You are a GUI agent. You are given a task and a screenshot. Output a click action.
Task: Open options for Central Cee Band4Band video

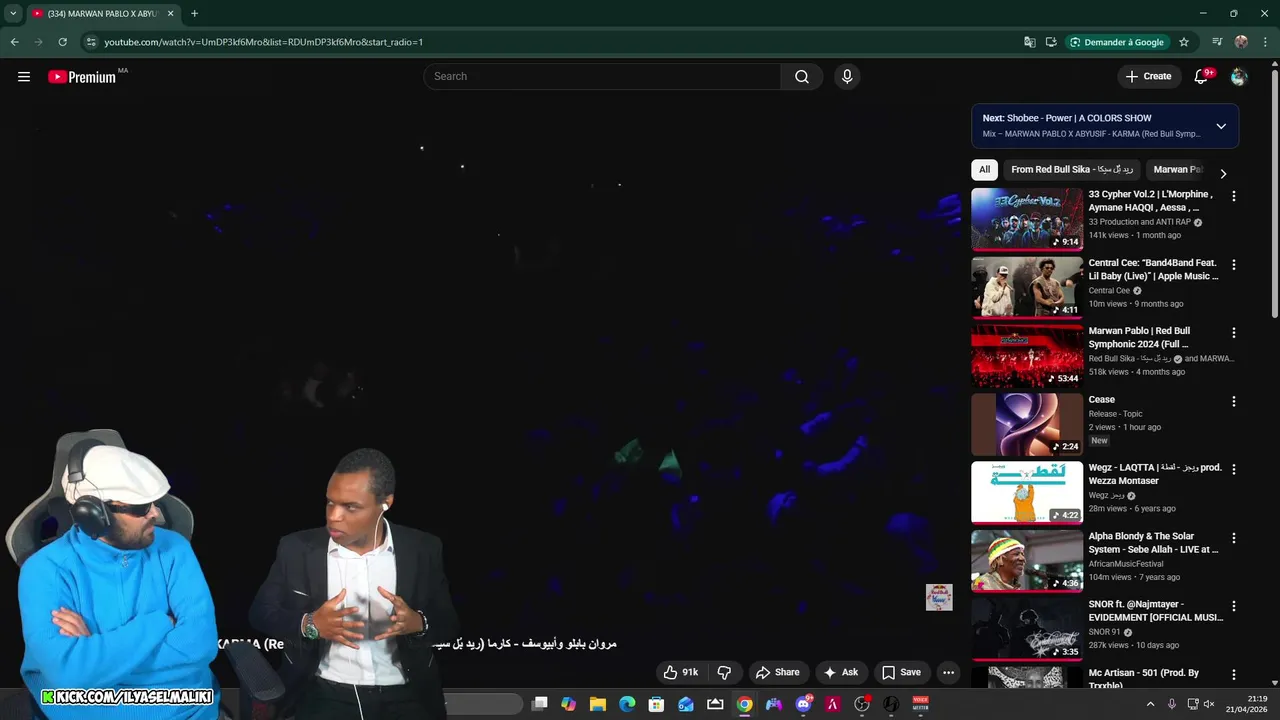[1234, 265]
